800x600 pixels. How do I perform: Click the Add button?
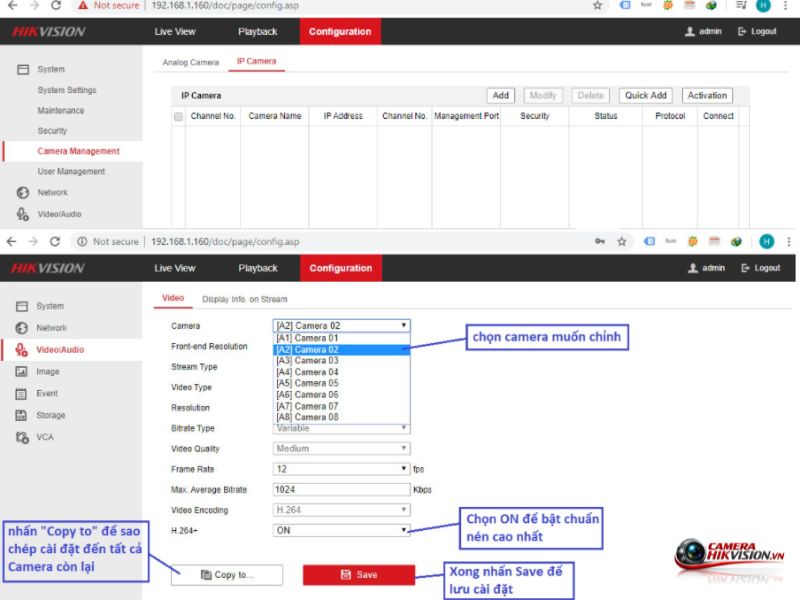coord(501,95)
